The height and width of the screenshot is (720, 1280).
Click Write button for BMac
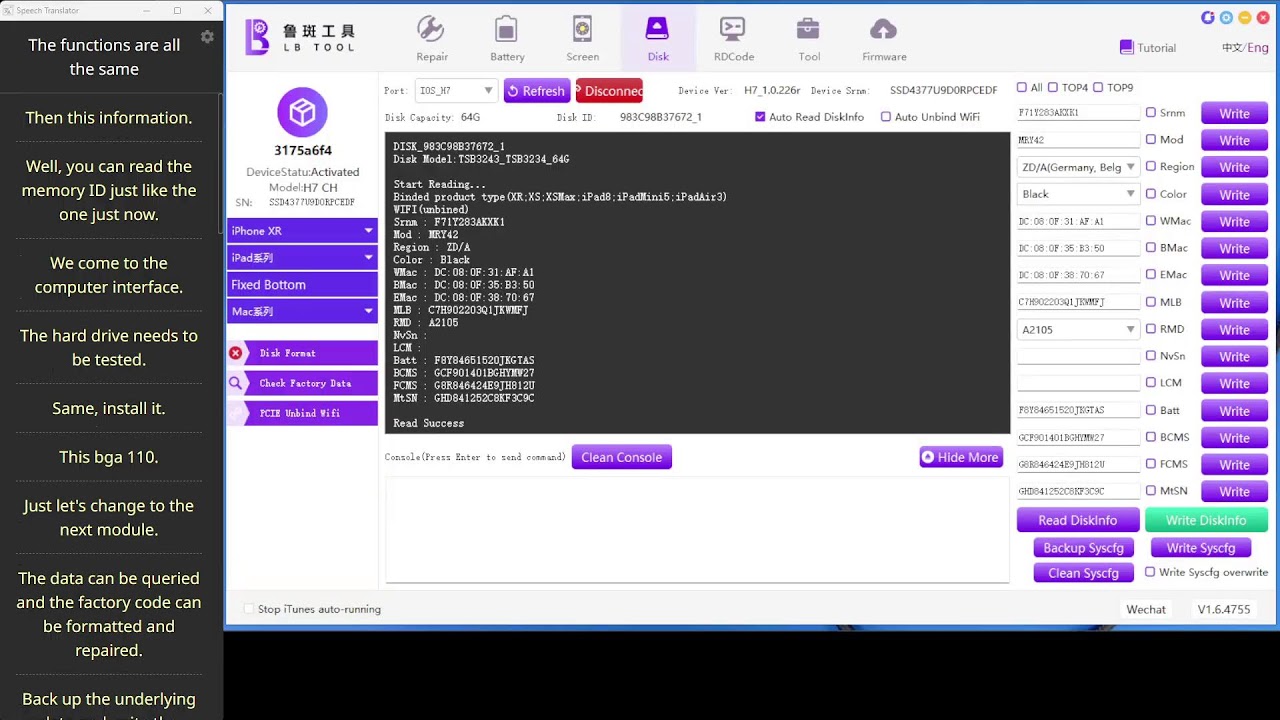point(1234,248)
